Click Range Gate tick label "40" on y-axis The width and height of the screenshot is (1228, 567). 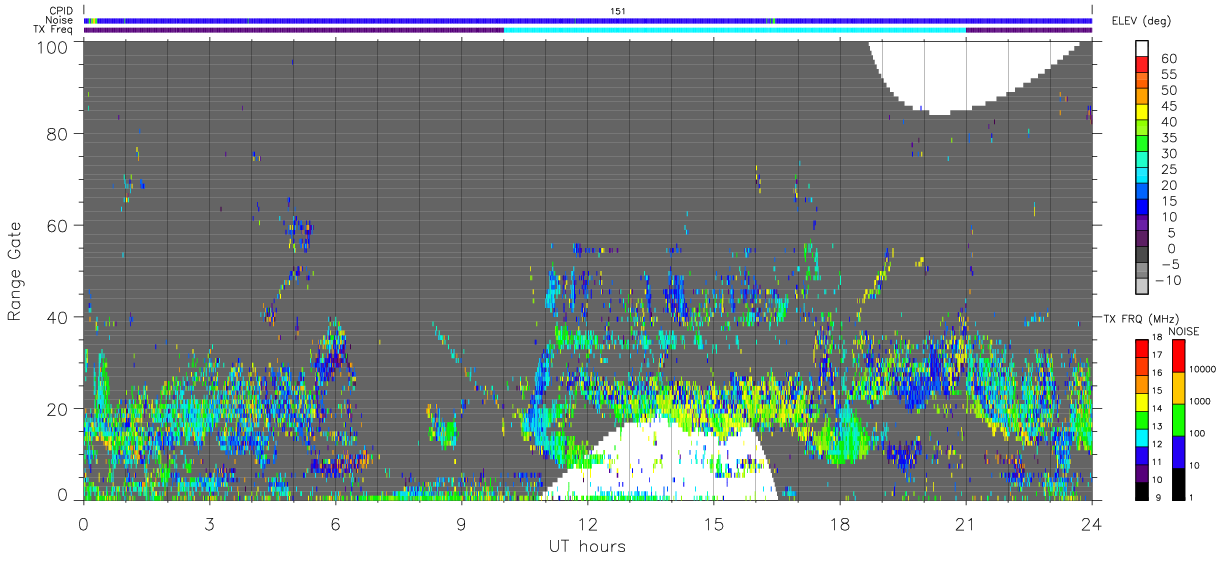[56, 317]
